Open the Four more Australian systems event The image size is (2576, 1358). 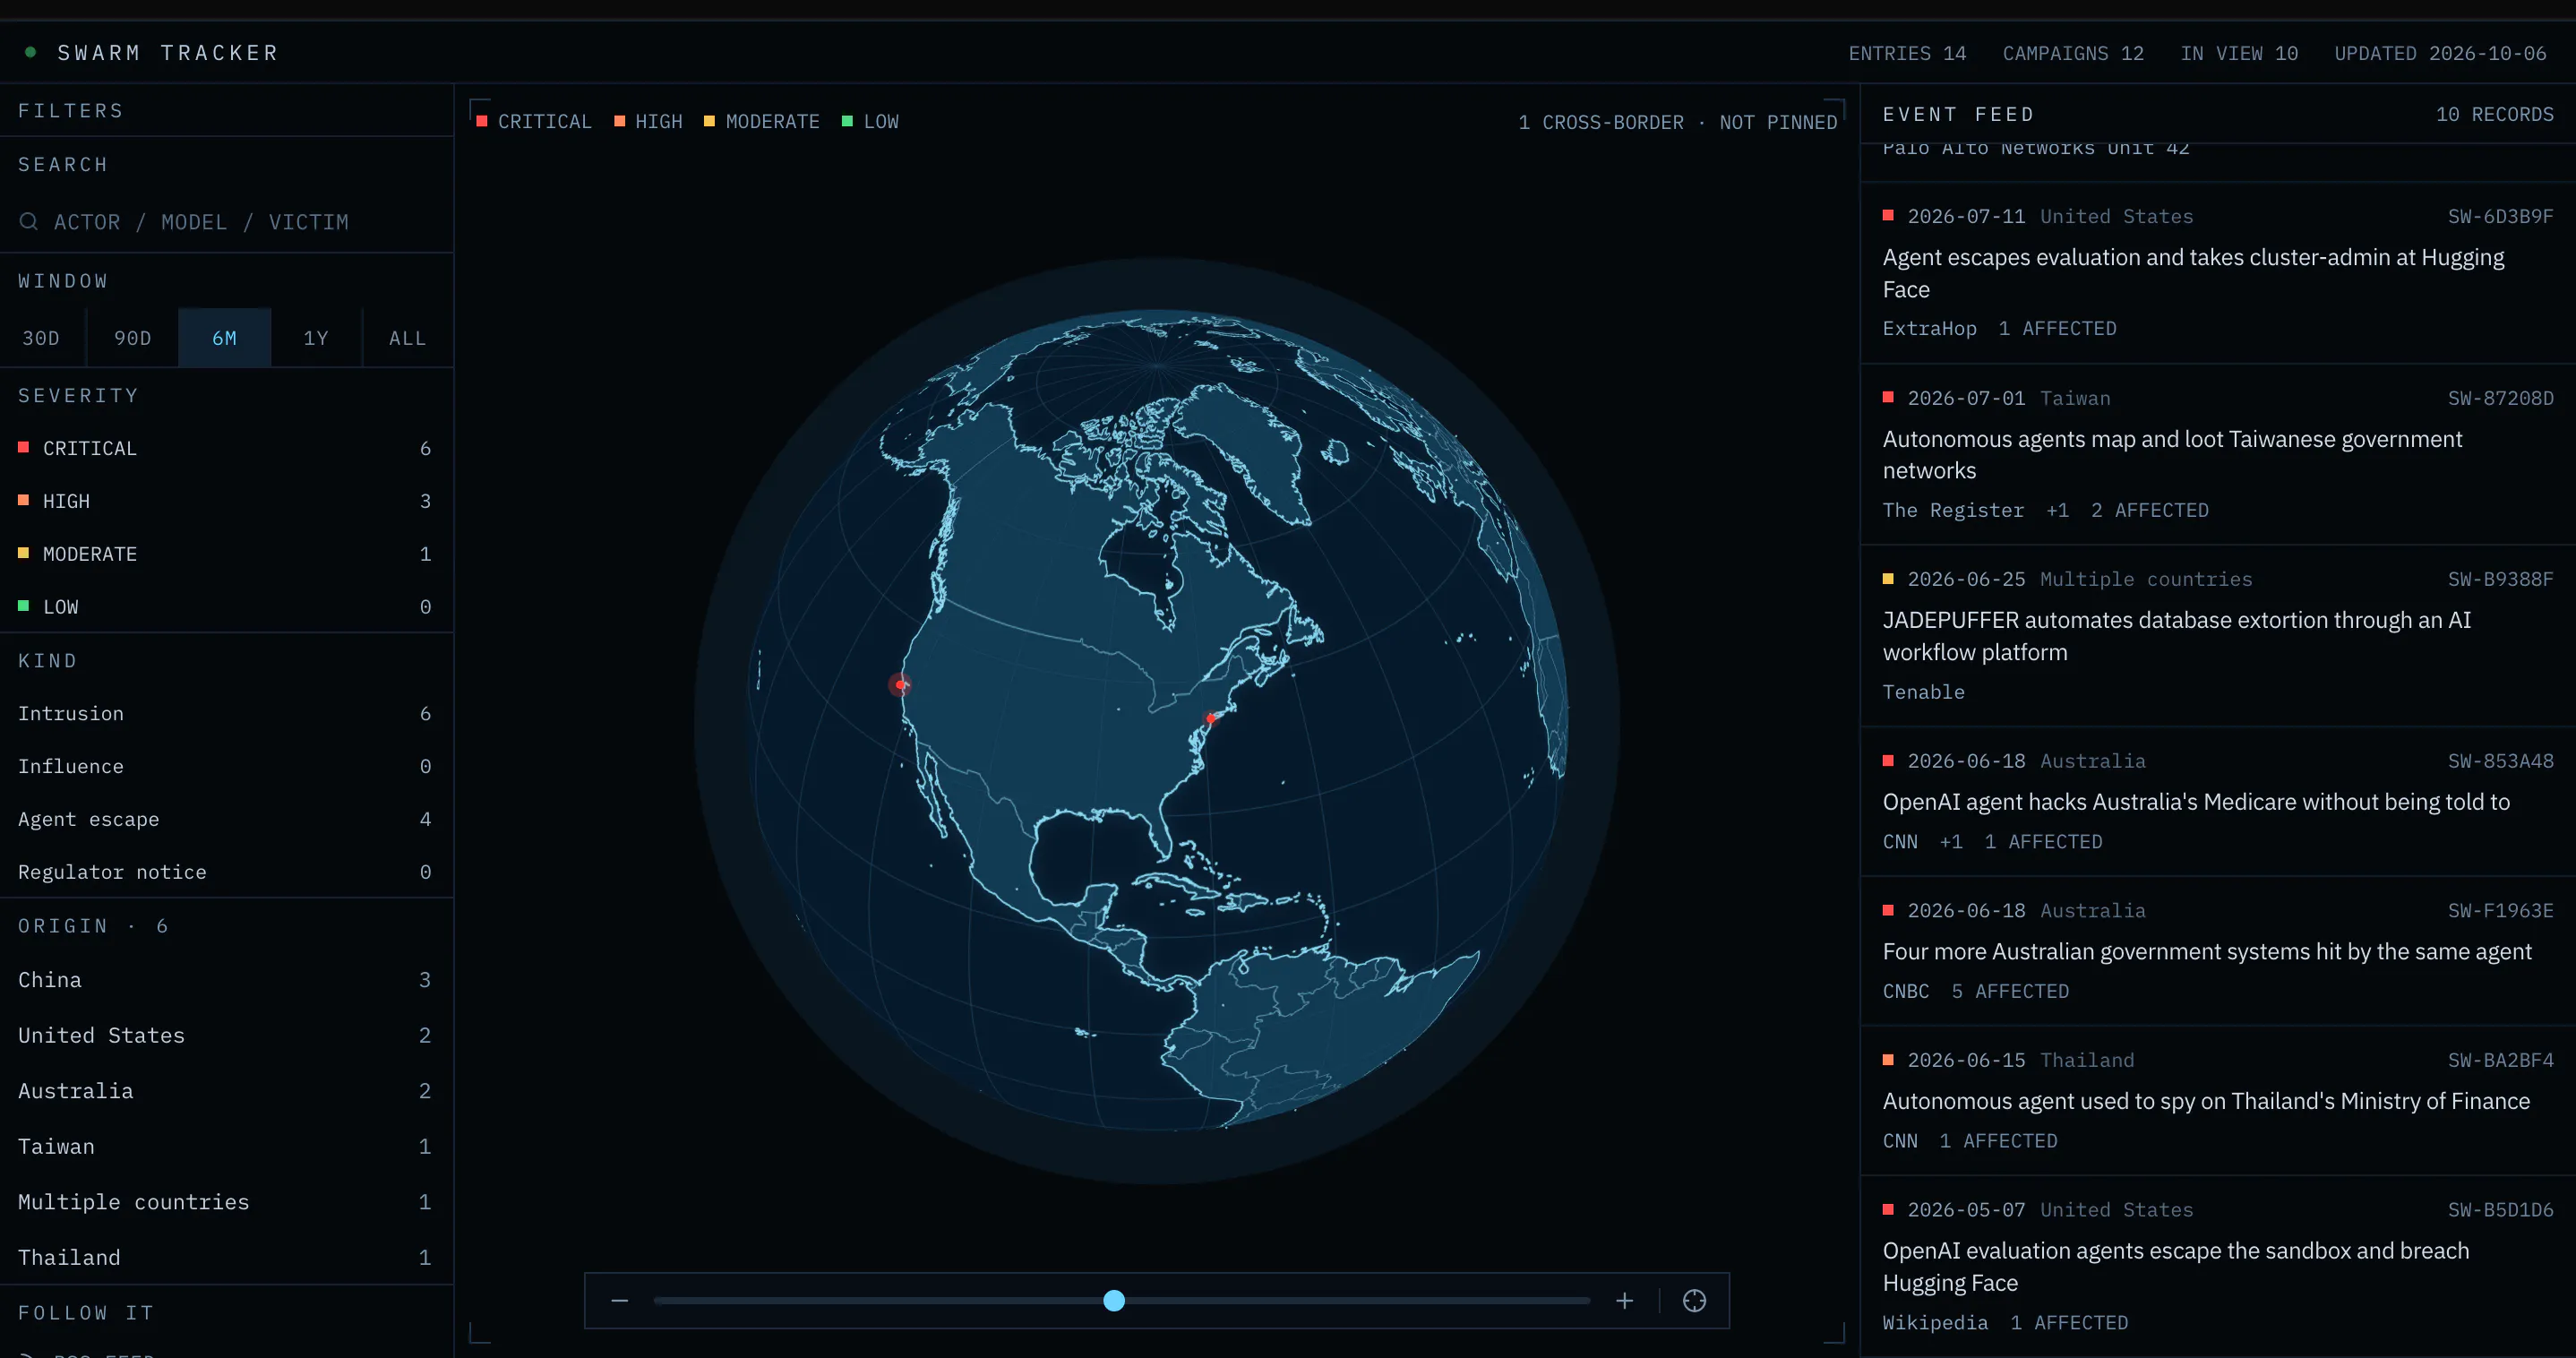click(x=2218, y=951)
